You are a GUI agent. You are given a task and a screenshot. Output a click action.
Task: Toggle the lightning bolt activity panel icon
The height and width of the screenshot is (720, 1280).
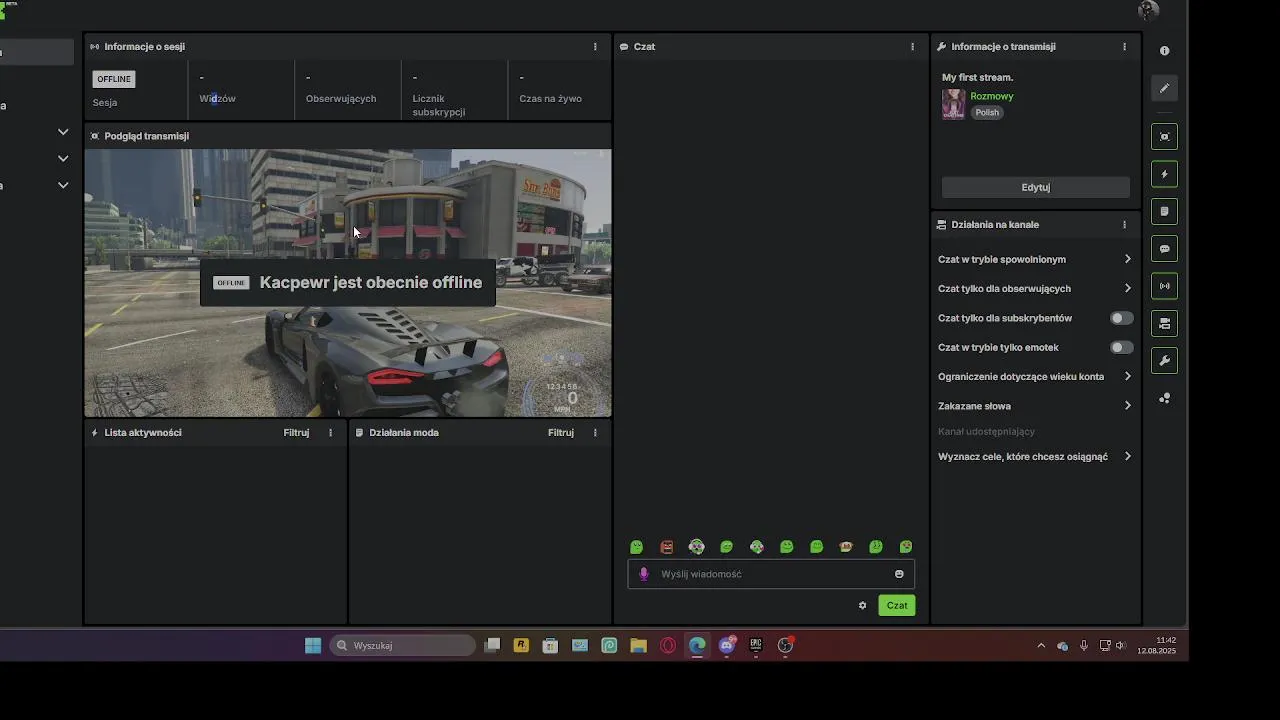pos(1164,174)
